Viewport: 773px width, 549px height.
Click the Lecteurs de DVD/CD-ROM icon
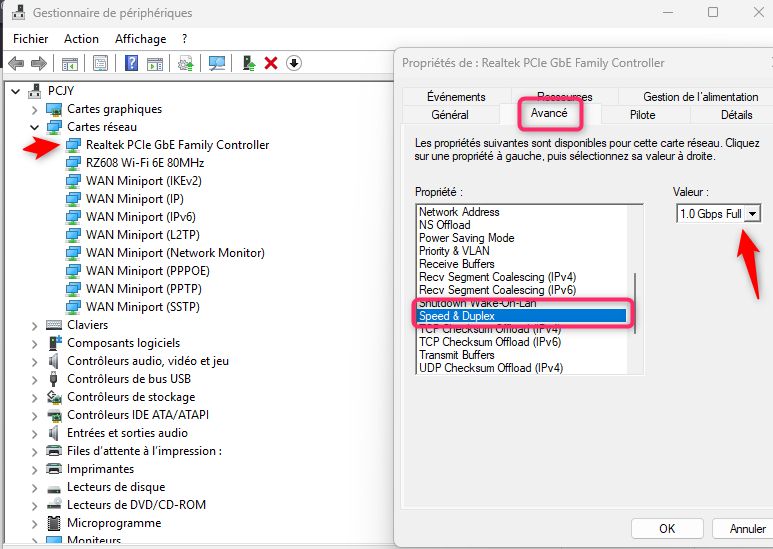point(54,505)
